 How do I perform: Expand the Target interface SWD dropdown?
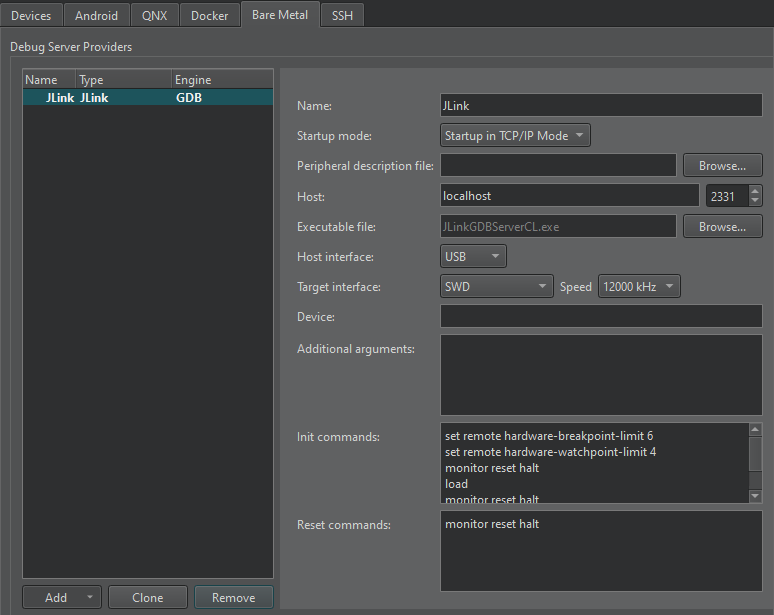pyautogui.click(x=496, y=287)
